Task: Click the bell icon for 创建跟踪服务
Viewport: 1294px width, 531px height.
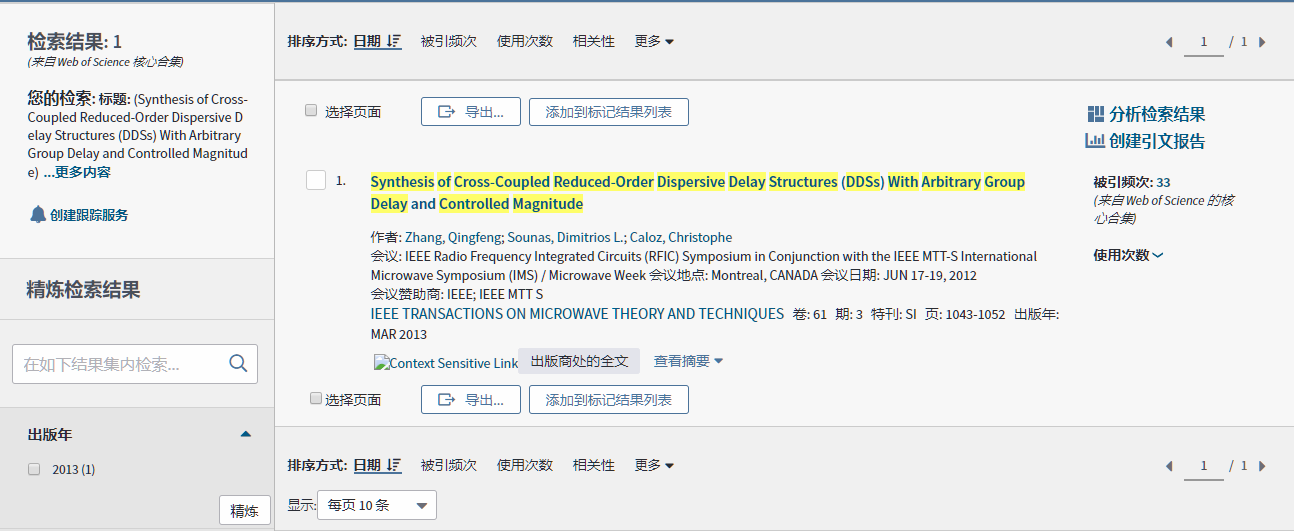Action: coord(38,214)
